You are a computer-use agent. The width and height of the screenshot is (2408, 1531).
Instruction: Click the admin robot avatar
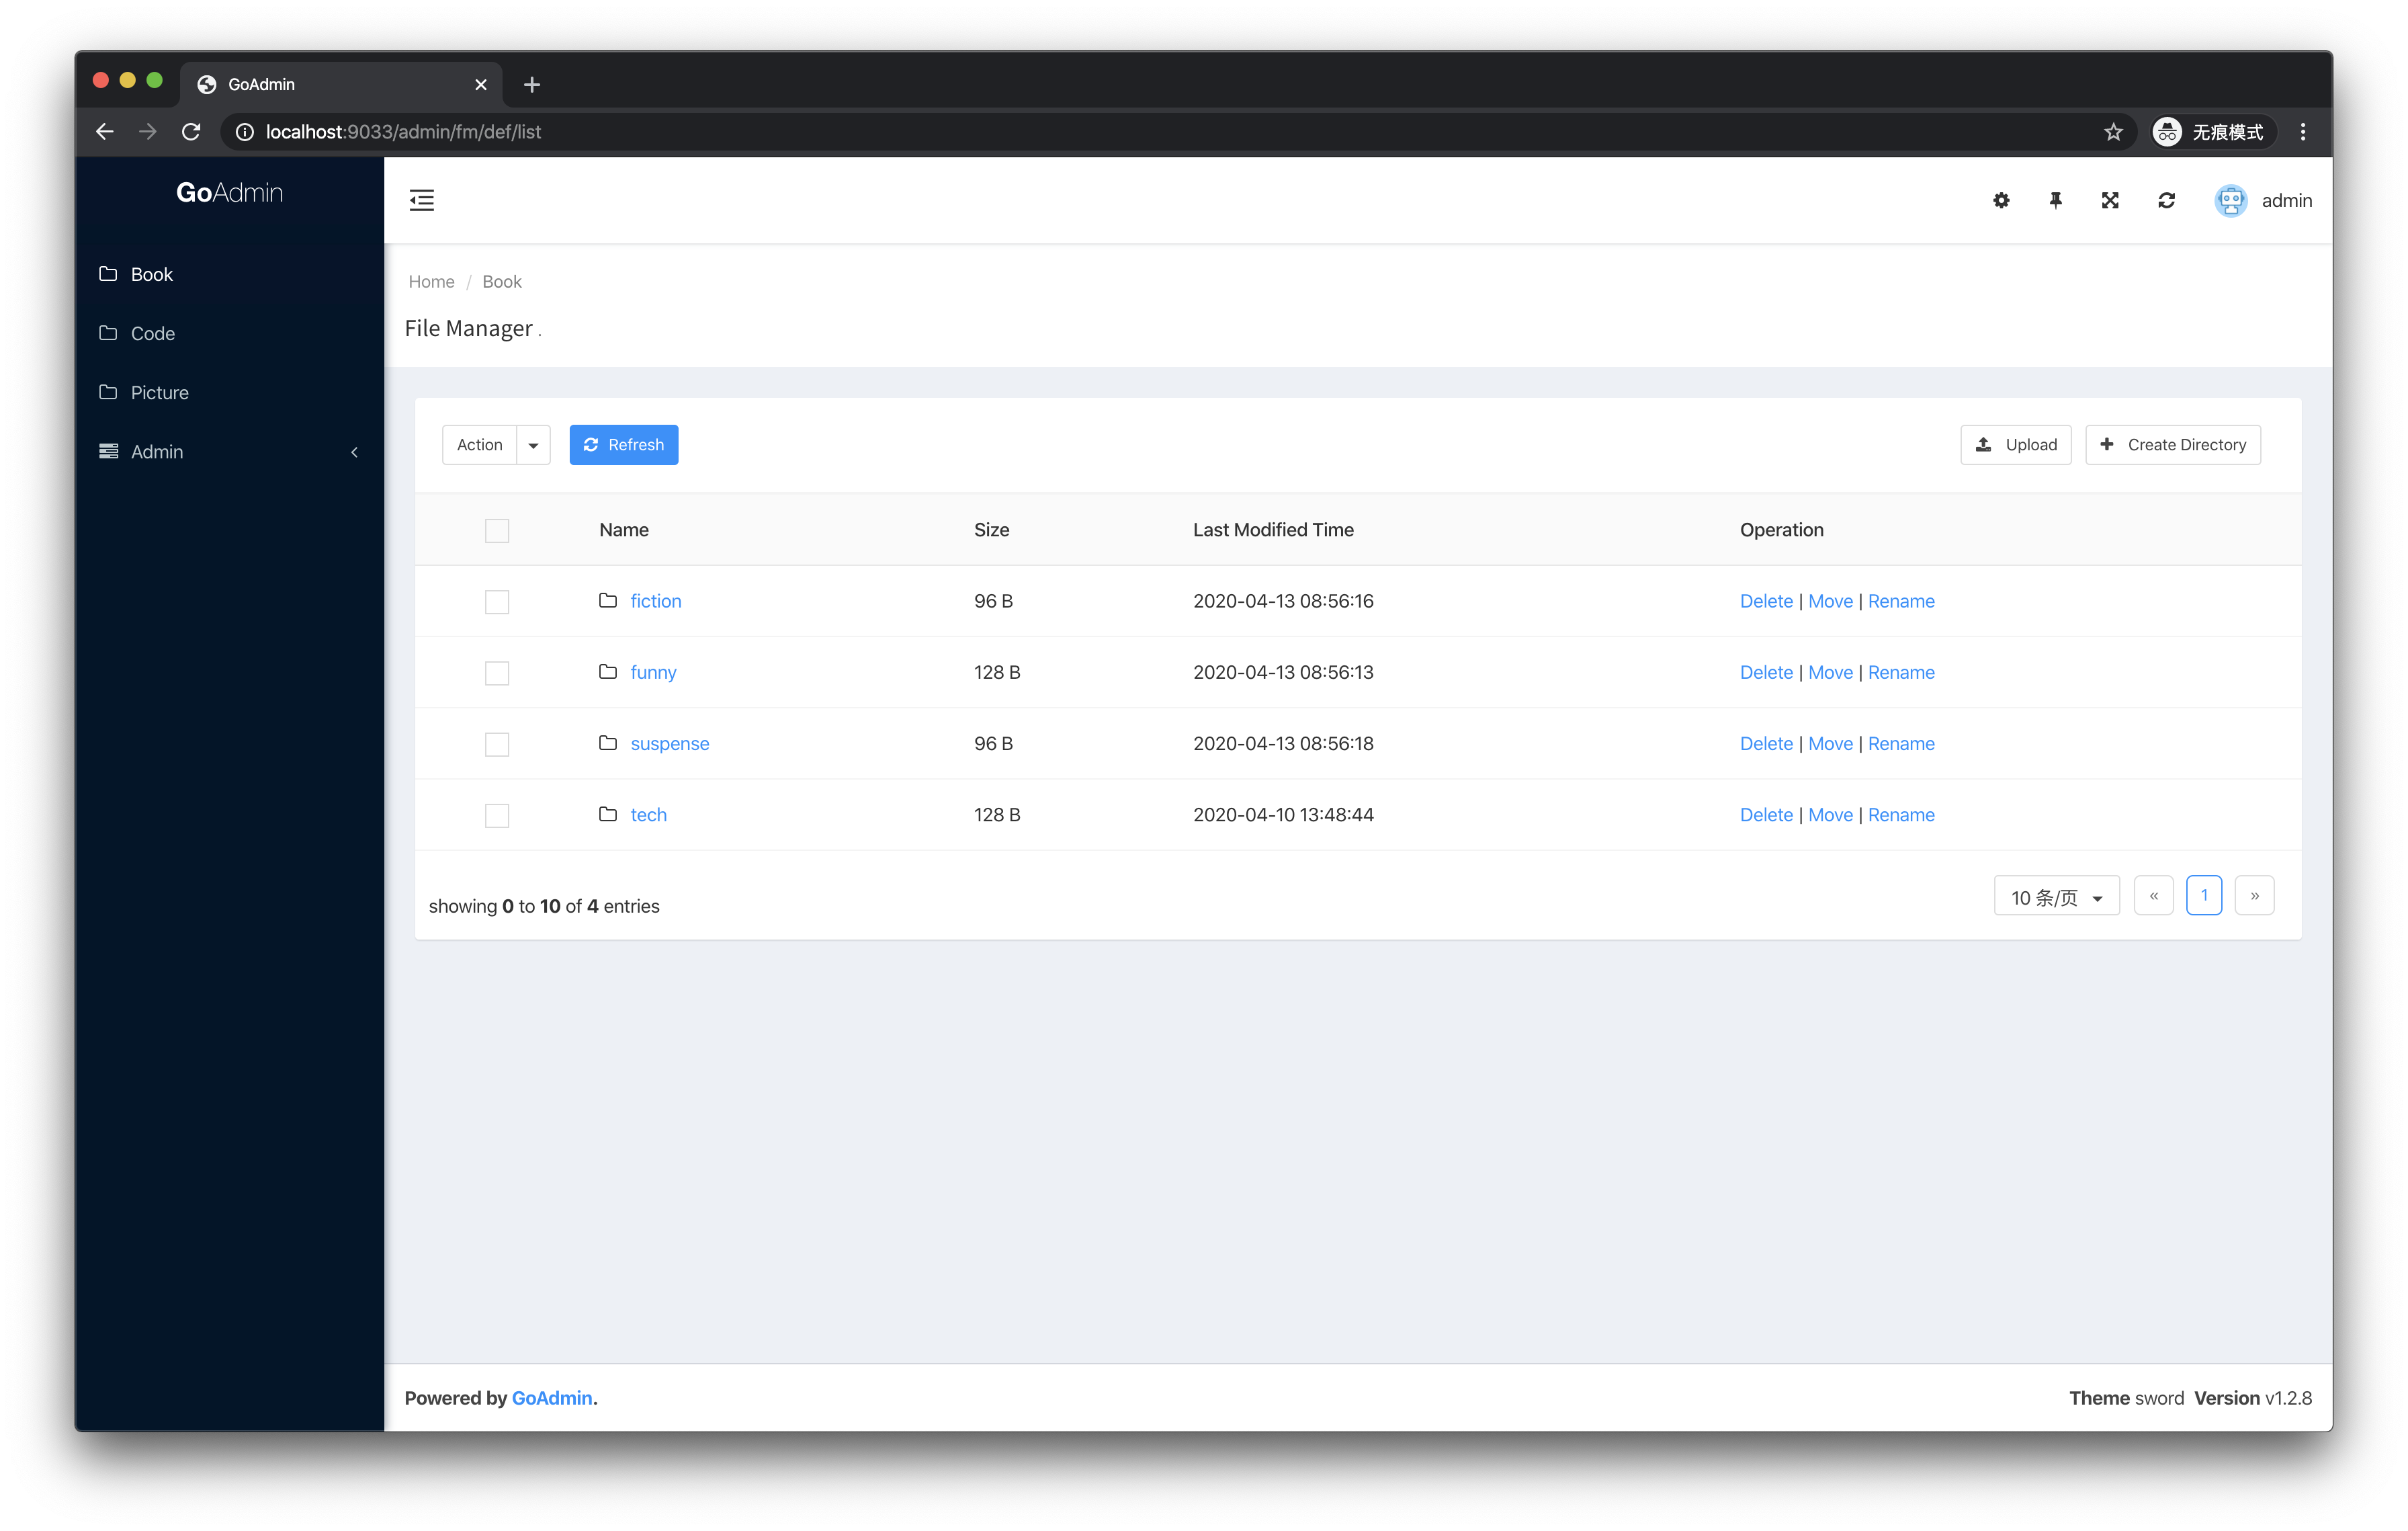[x=2230, y=200]
